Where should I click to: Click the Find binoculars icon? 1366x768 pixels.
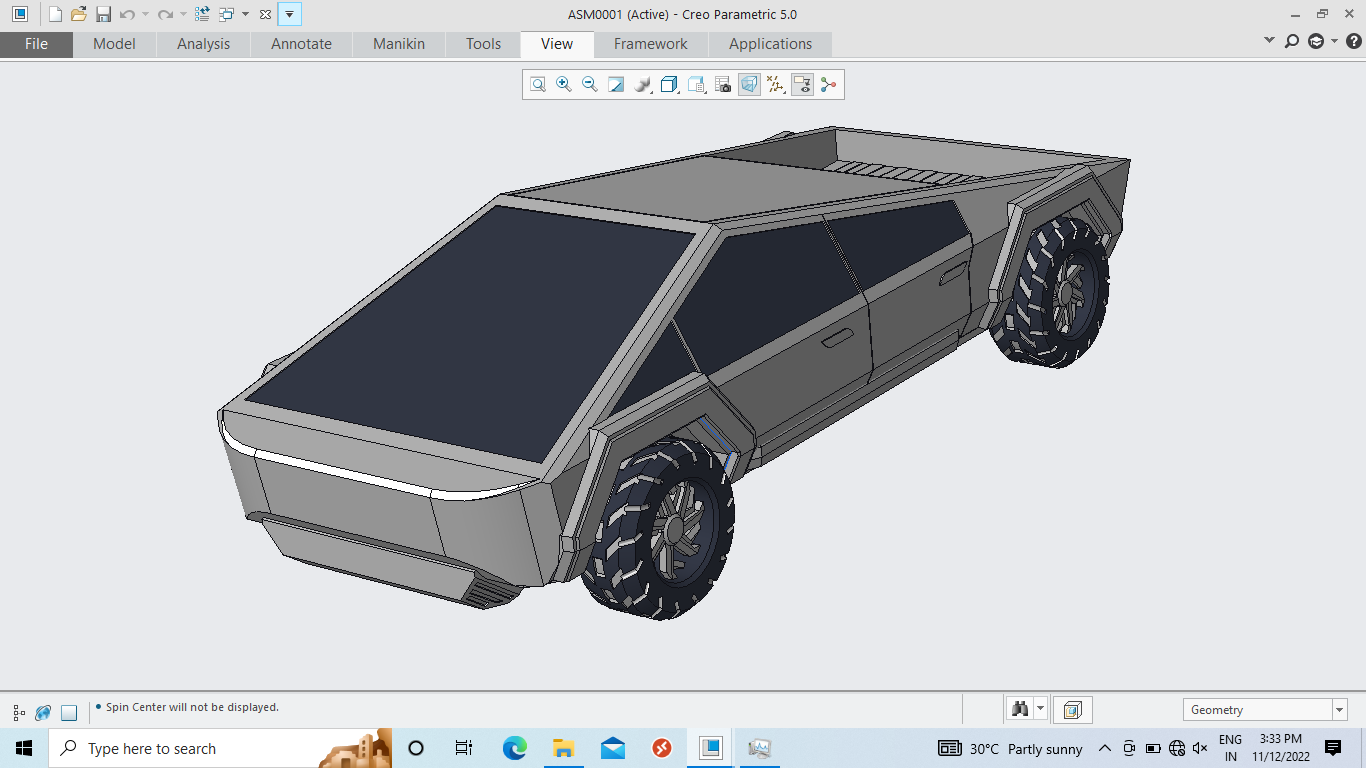pyautogui.click(x=1020, y=709)
